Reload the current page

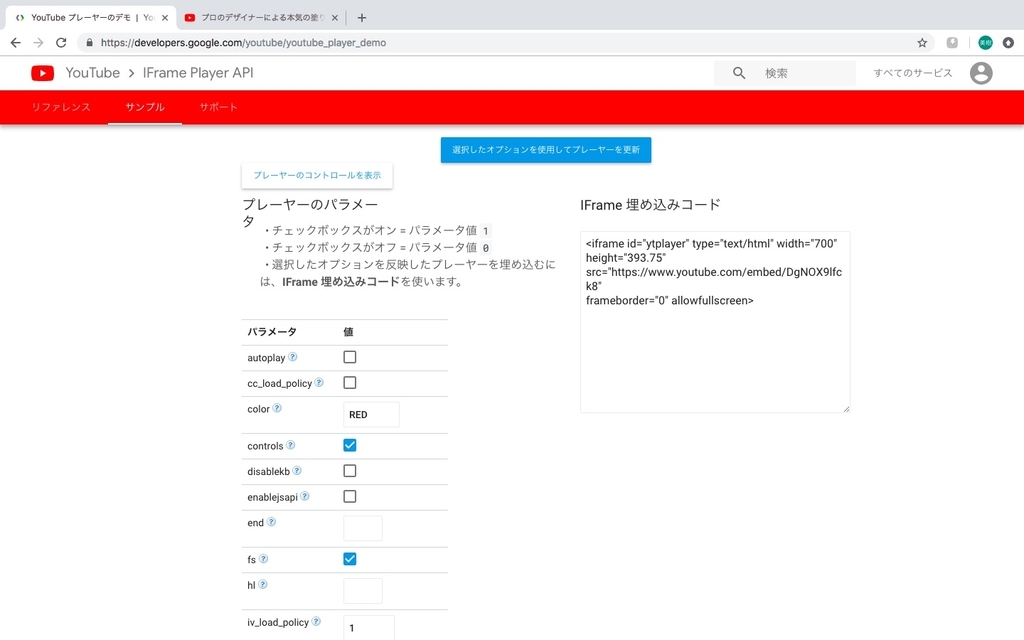(62, 42)
